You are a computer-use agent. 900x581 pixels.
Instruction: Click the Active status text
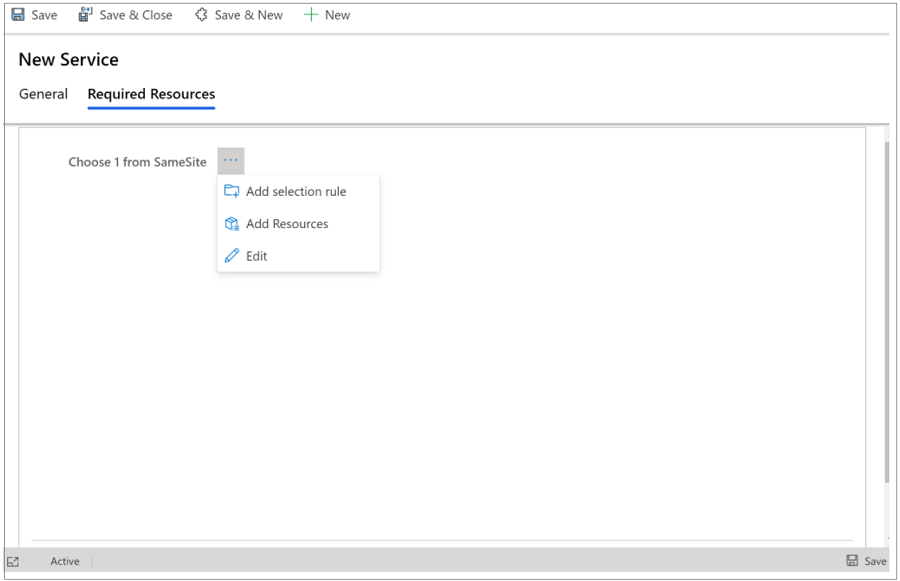pos(65,561)
